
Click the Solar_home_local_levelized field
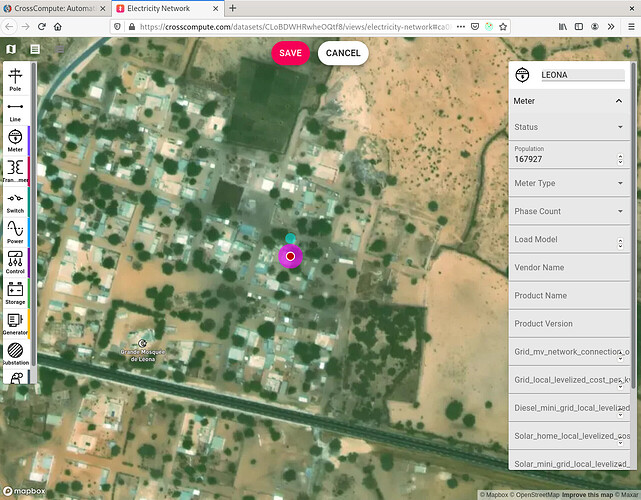click(569, 436)
